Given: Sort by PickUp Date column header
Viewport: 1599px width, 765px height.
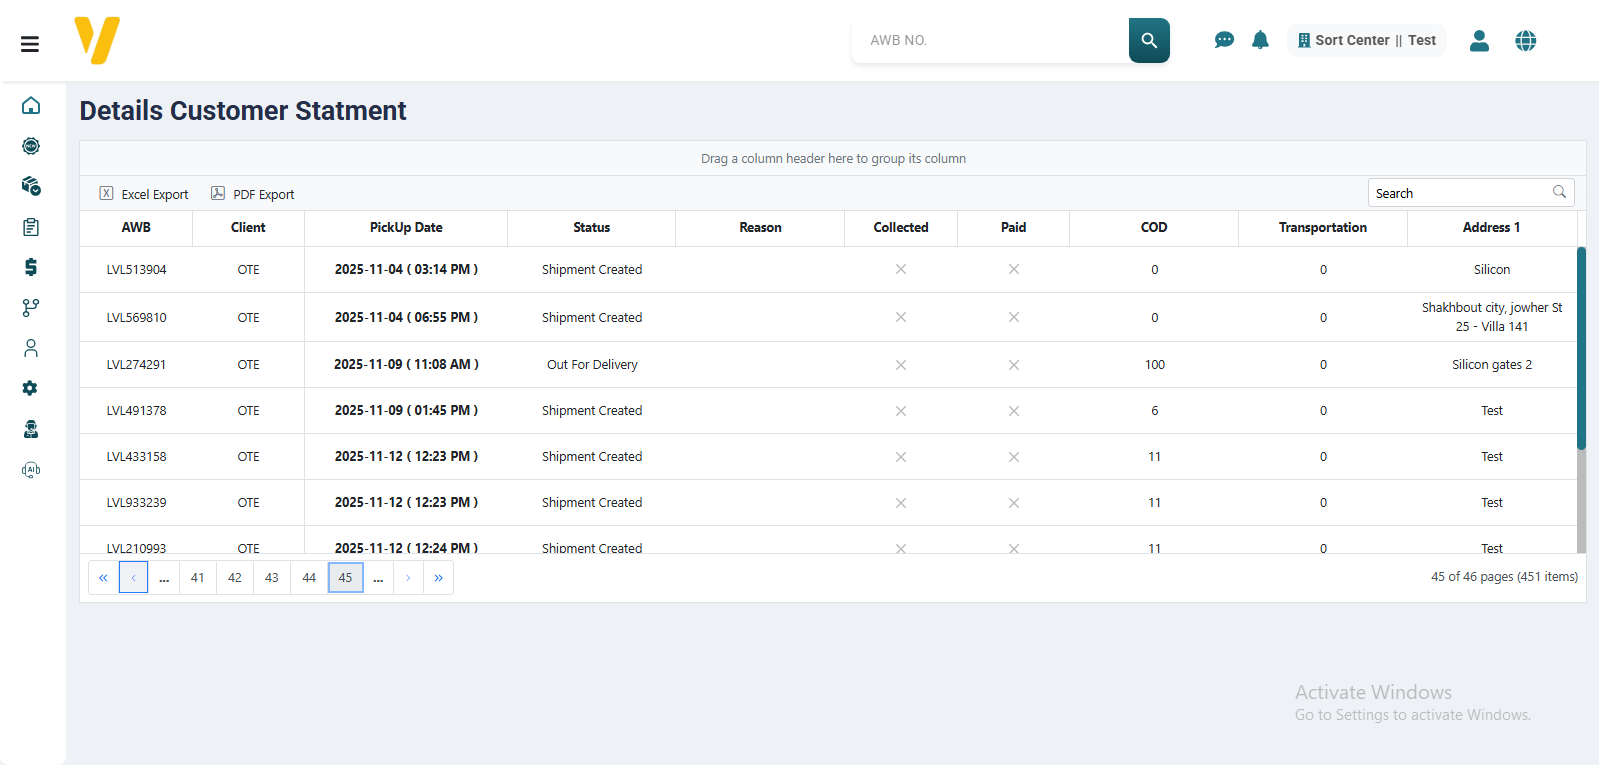Looking at the screenshot, I should click(406, 228).
